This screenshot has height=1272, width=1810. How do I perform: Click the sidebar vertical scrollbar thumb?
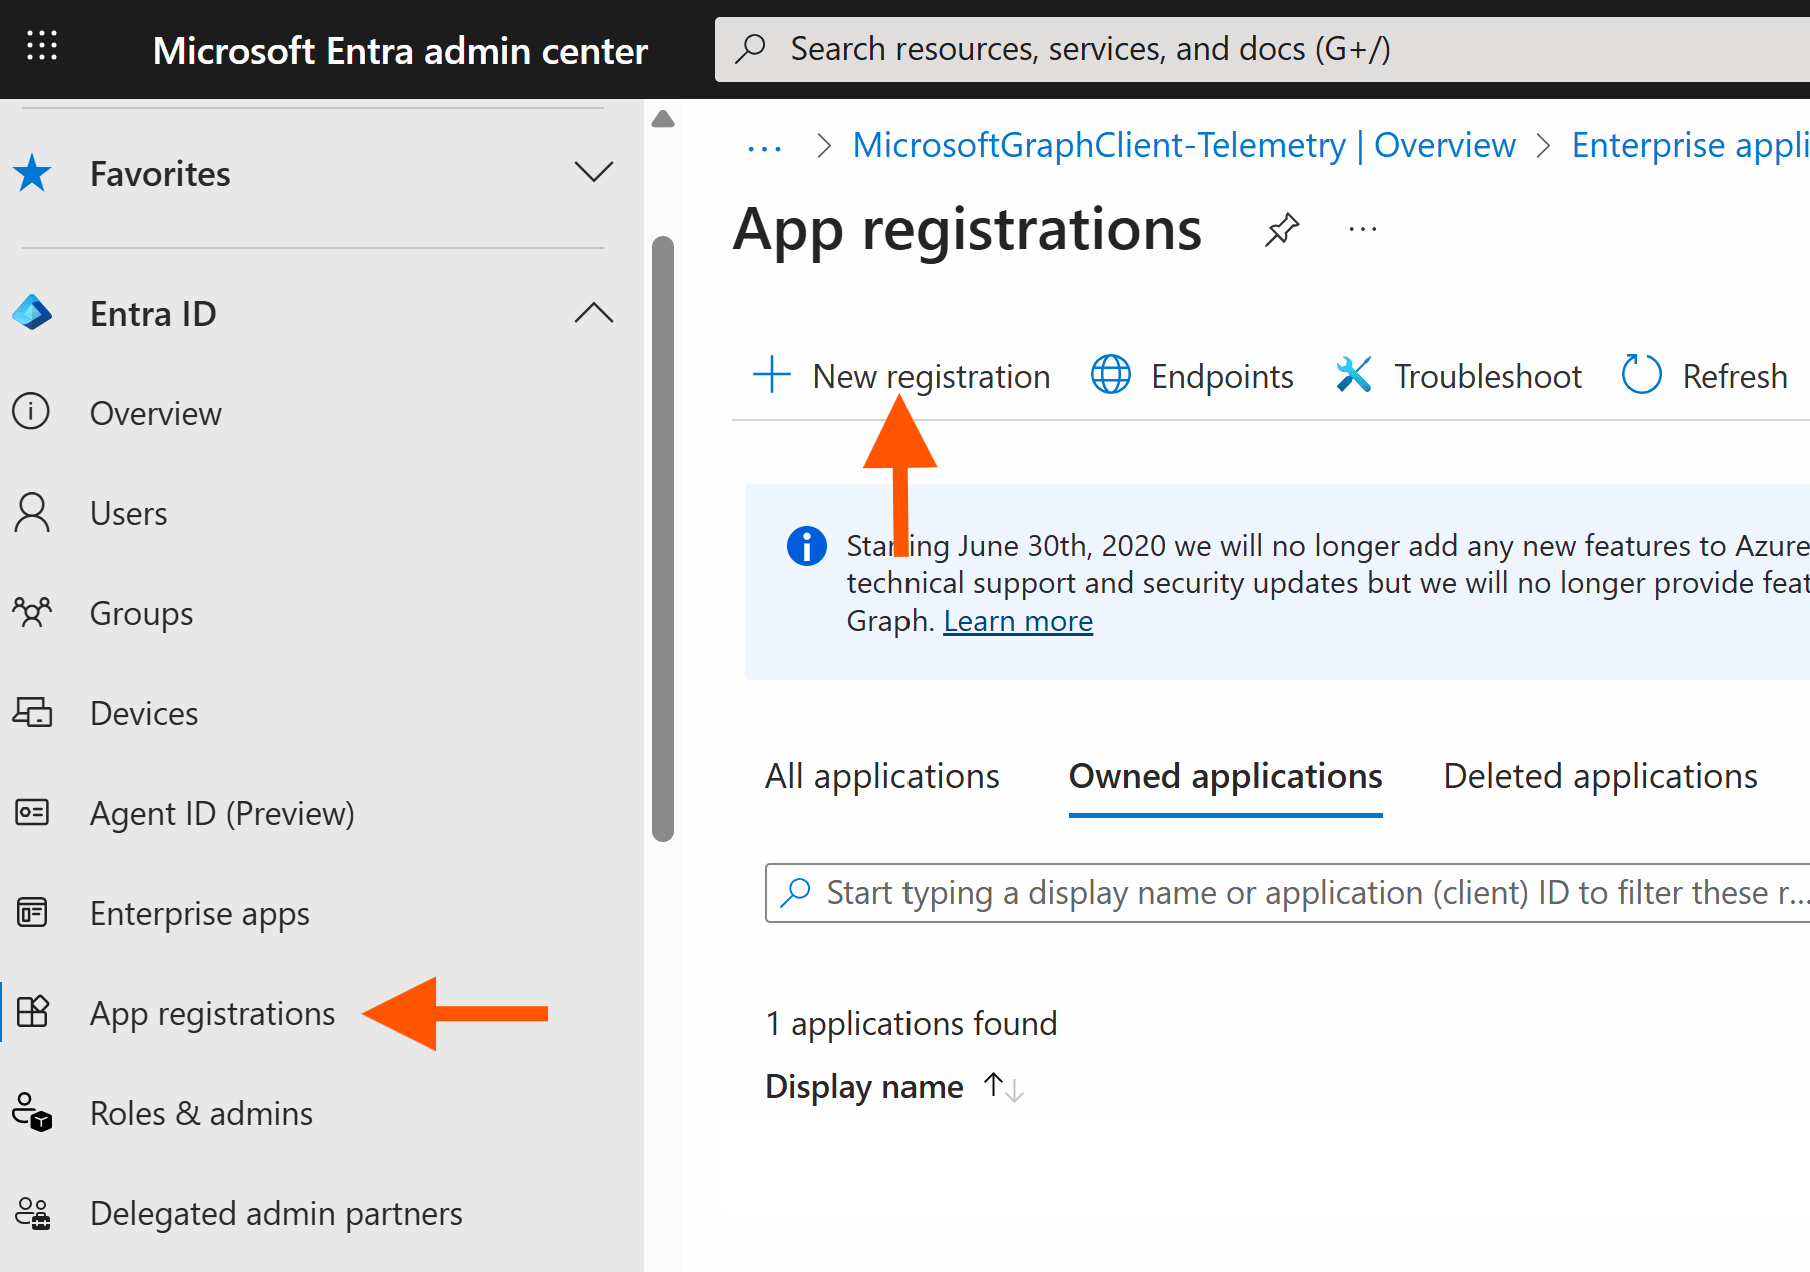(x=662, y=538)
